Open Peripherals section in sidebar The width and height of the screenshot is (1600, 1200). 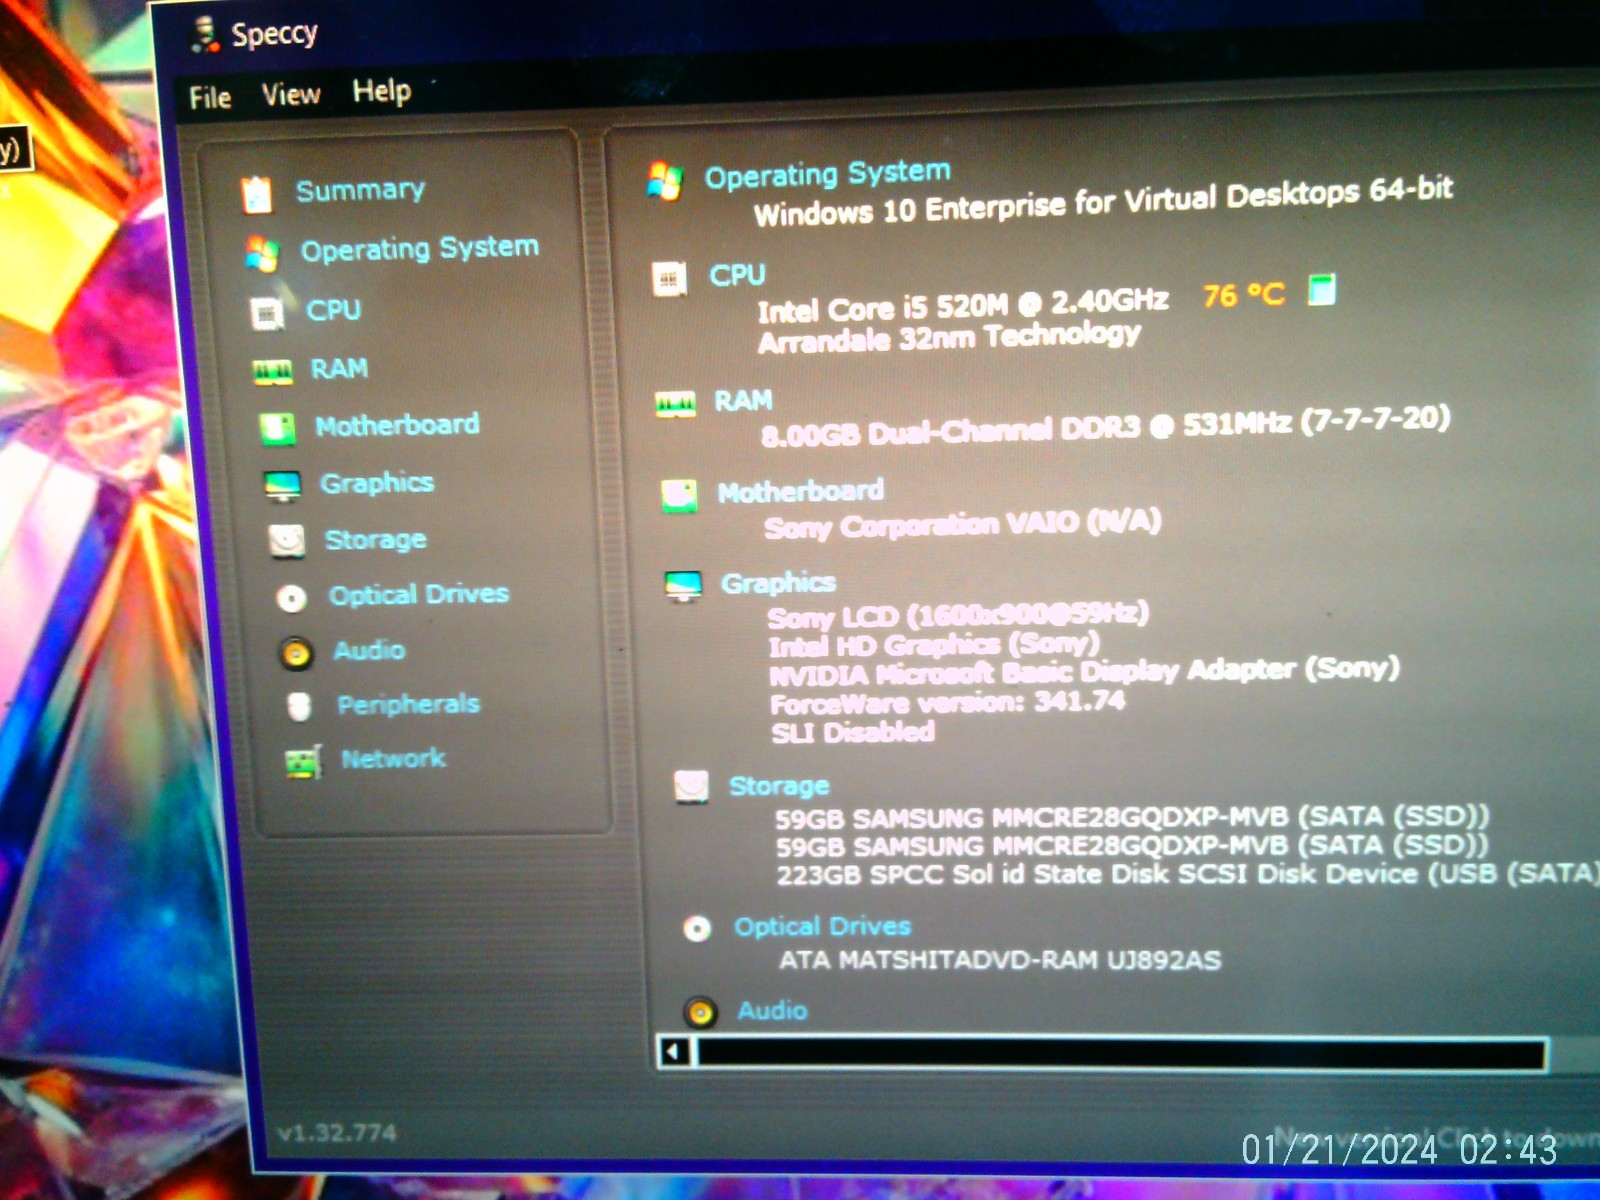(408, 704)
